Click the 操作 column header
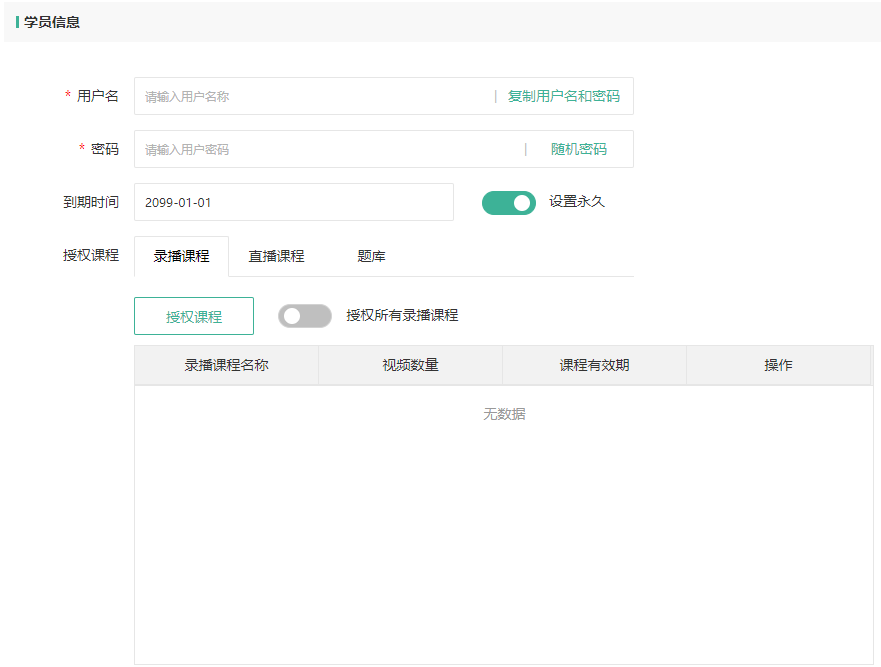This screenshot has height=667, width=881. 778,365
